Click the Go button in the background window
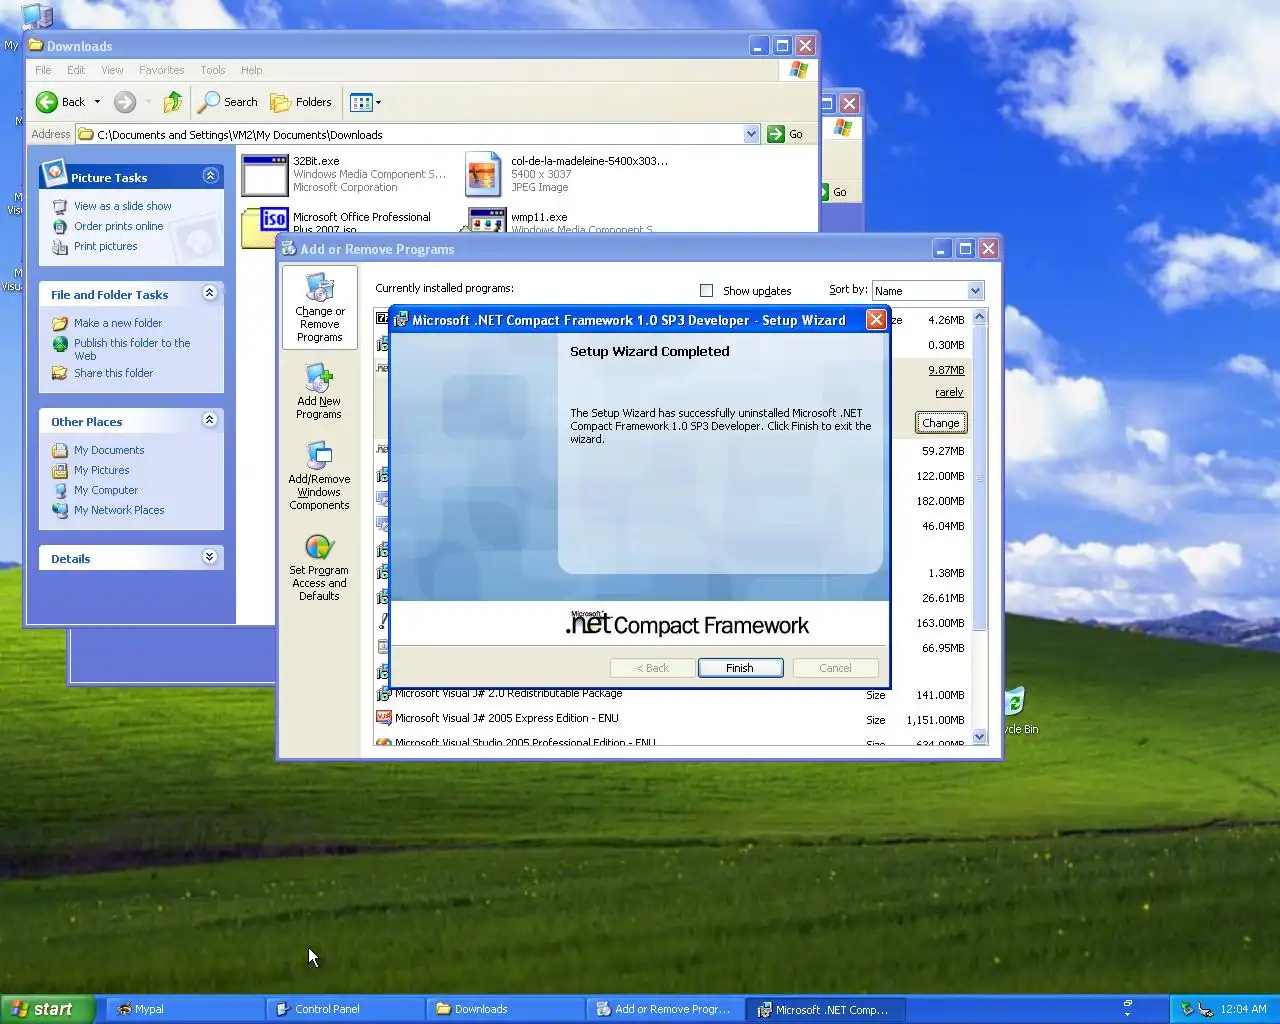Image resolution: width=1280 pixels, height=1024 pixels. (x=835, y=192)
